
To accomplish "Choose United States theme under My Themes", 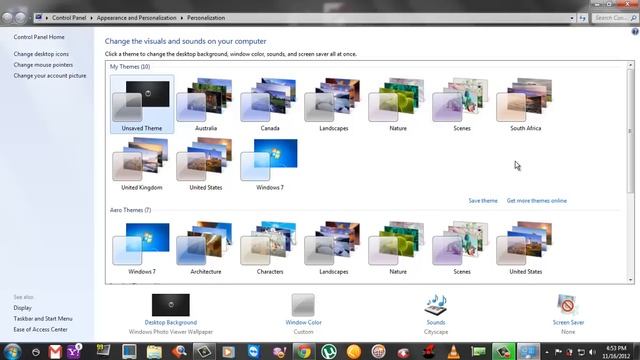I will [x=206, y=164].
